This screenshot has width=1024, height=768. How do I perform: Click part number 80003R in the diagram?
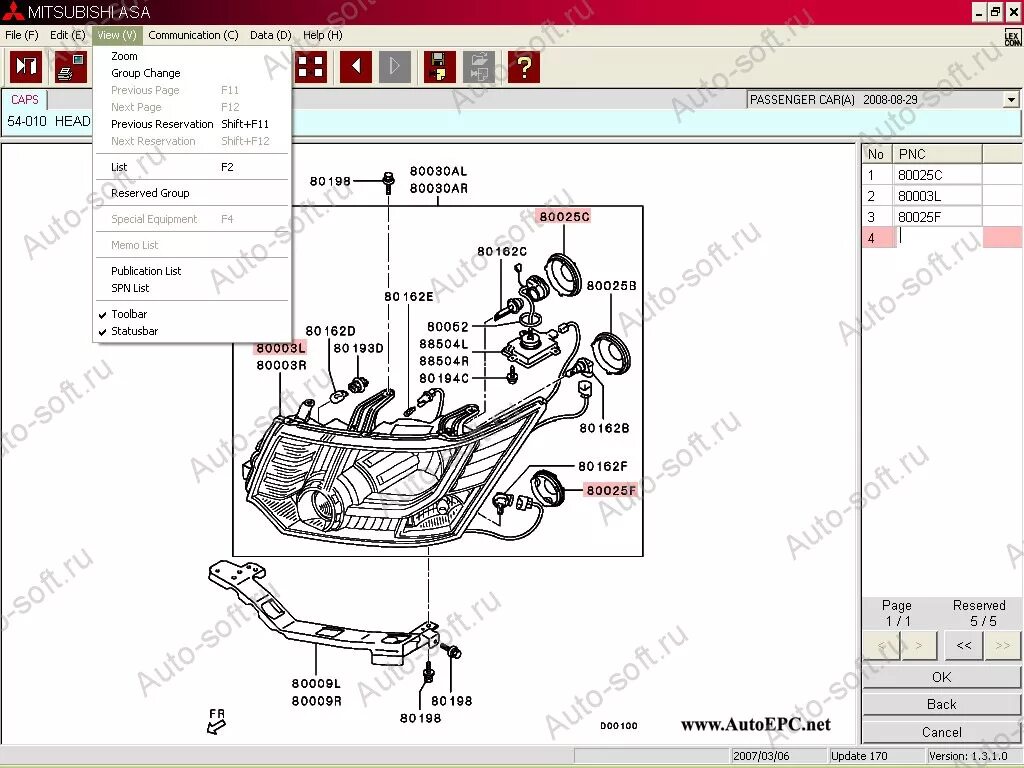(281, 365)
